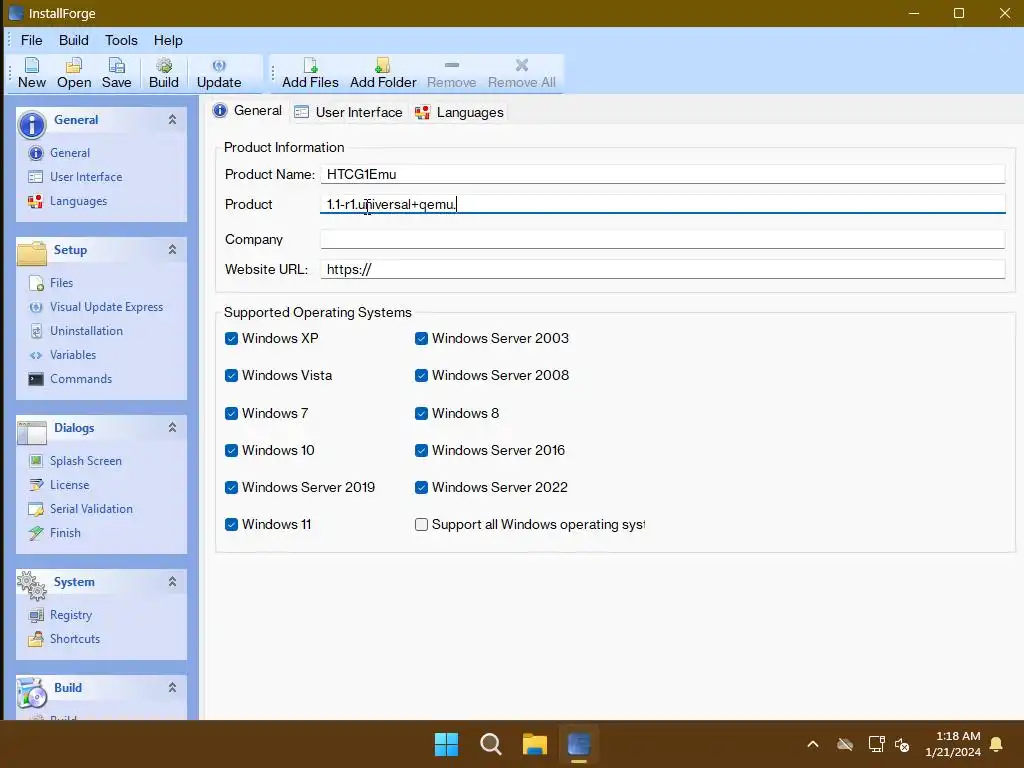The width and height of the screenshot is (1024, 768).
Task: Uncheck the Windows Server 2019 checkbox
Action: (231, 488)
